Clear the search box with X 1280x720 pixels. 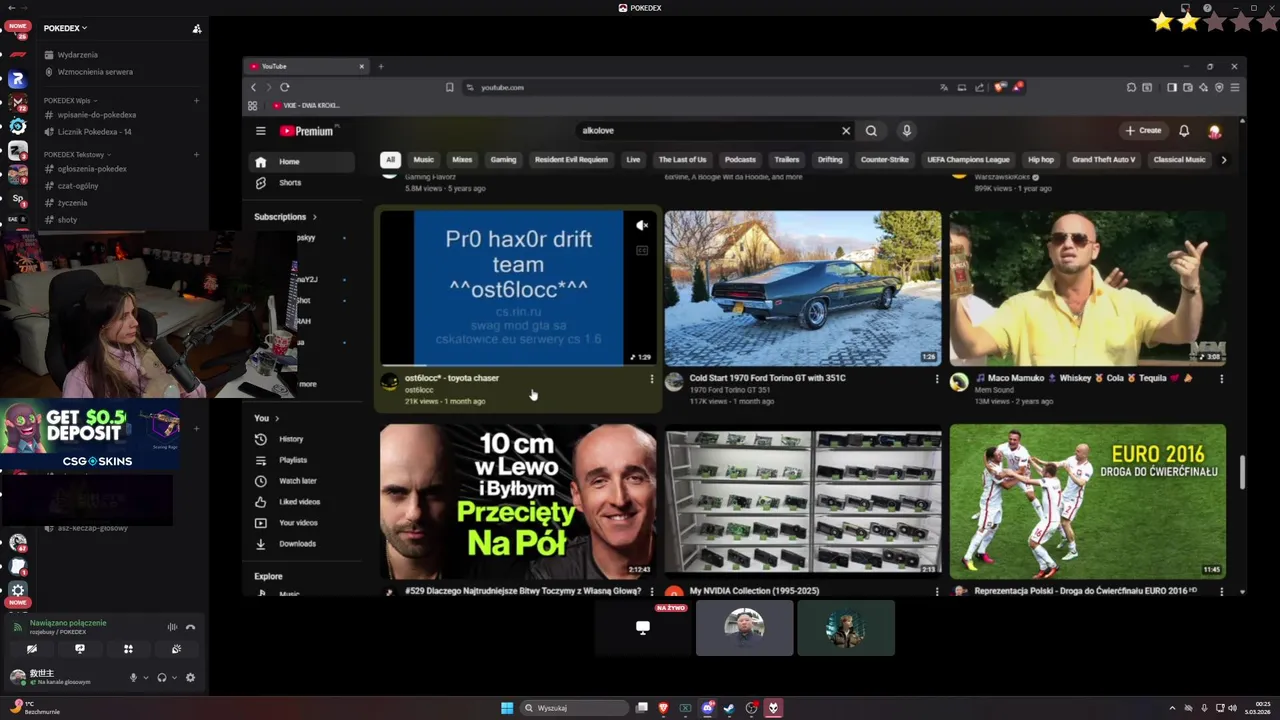pos(846,131)
